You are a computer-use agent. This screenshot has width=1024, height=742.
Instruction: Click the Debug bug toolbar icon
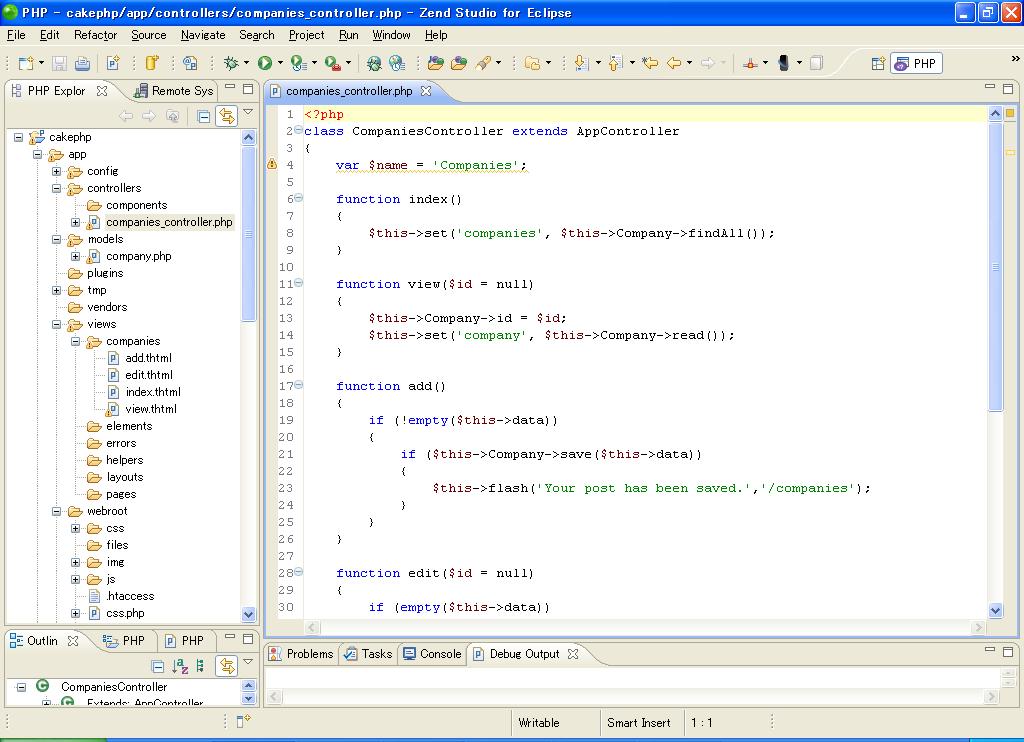pyautogui.click(x=231, y=63)
